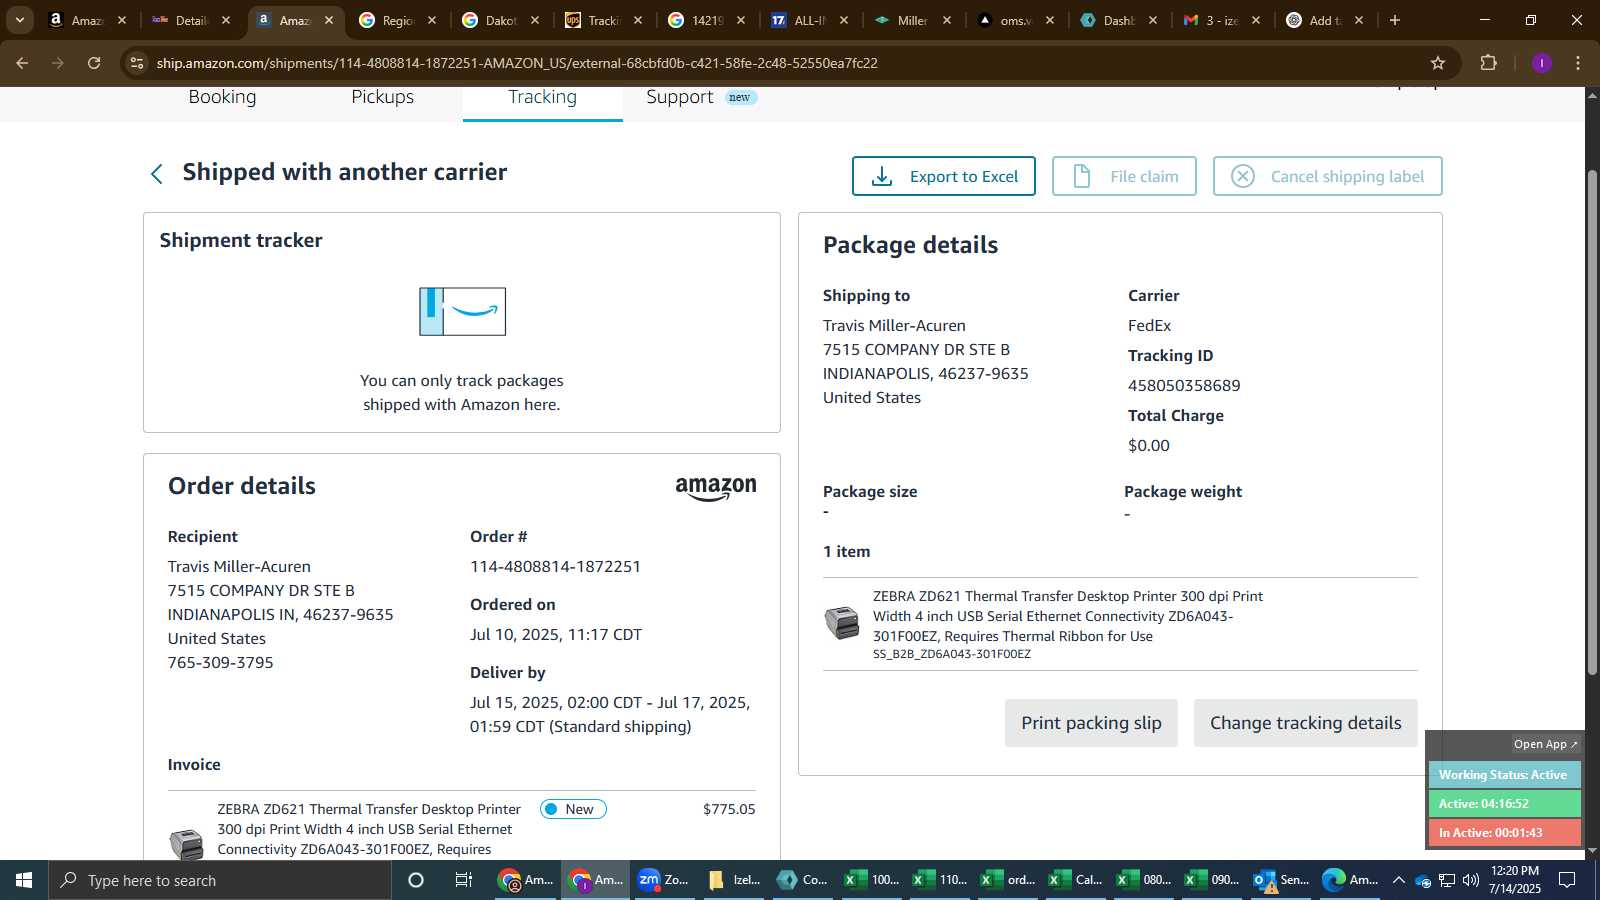The image size is (1600, 900).
Task: Click the File claim button
Action: (x=1124, y=176)
